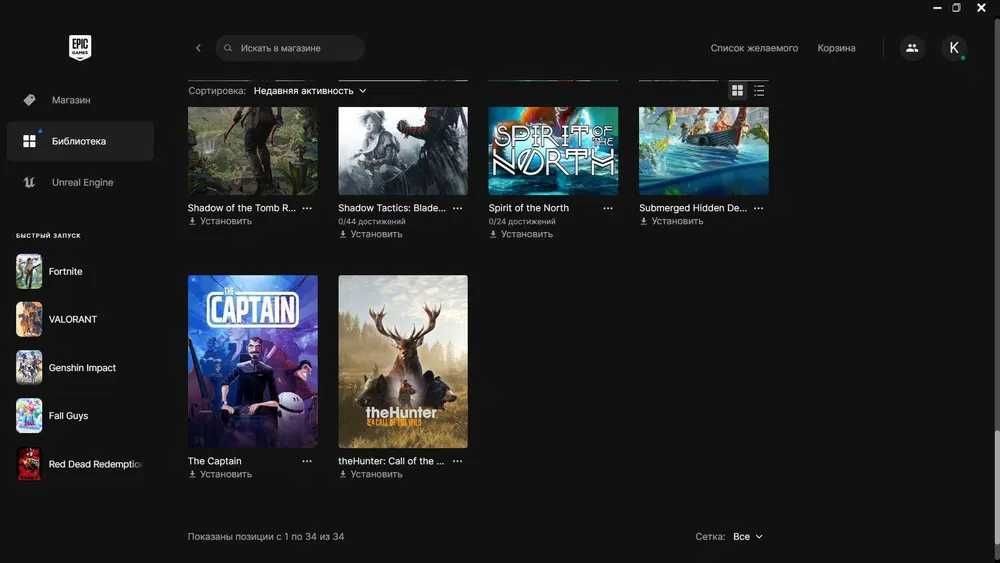The height and width of the screenshot is (563, 1000).
Task: Open options menu for The Captain
Action: pos(307,461)
